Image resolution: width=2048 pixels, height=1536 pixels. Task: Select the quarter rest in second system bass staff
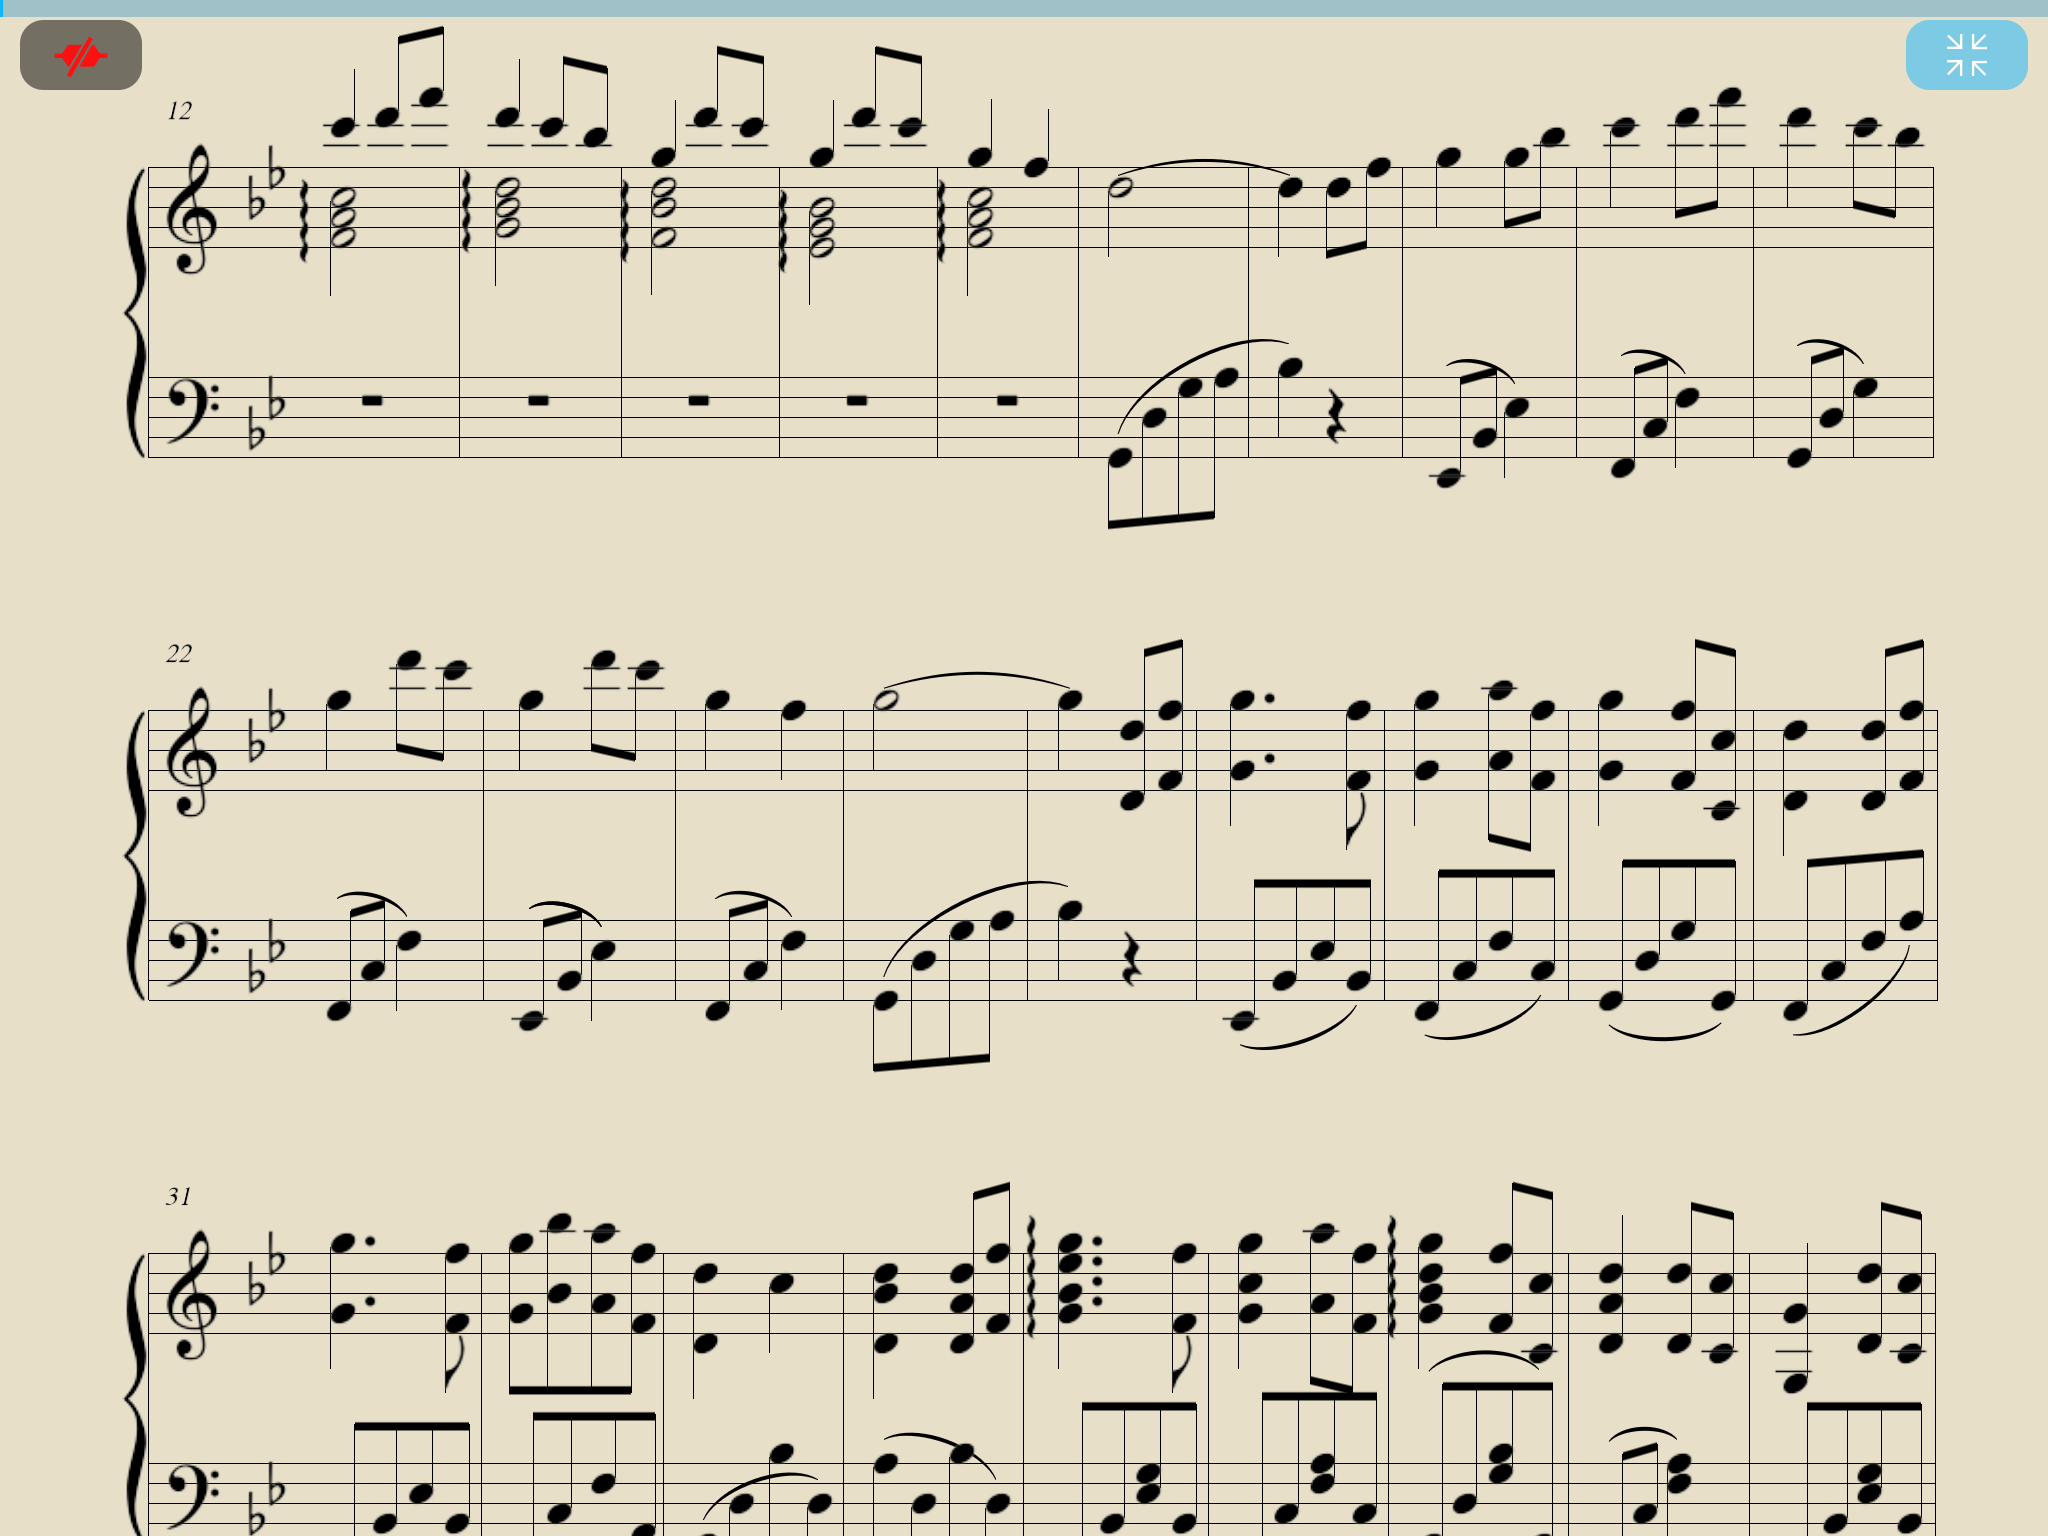point(1131,960)
